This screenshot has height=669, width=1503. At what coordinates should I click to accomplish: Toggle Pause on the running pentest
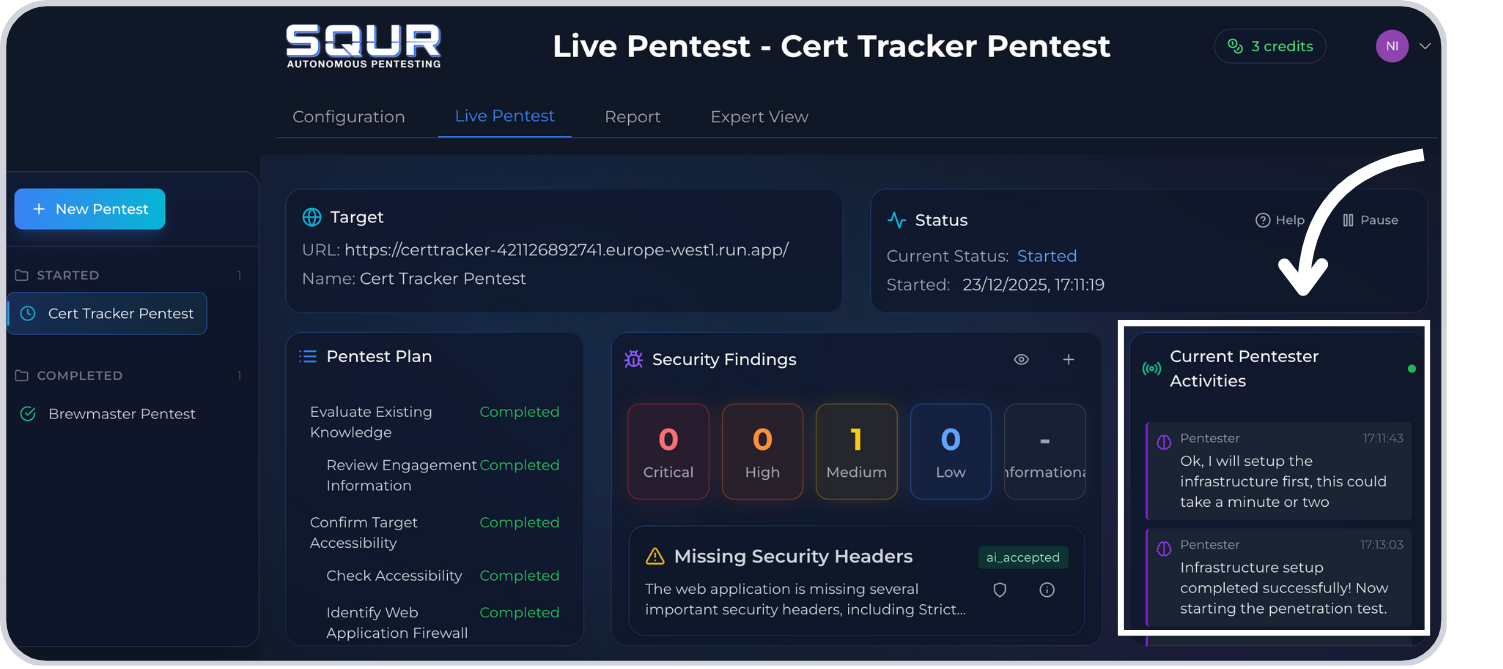pyautogui.click(x=1370, y=220)
